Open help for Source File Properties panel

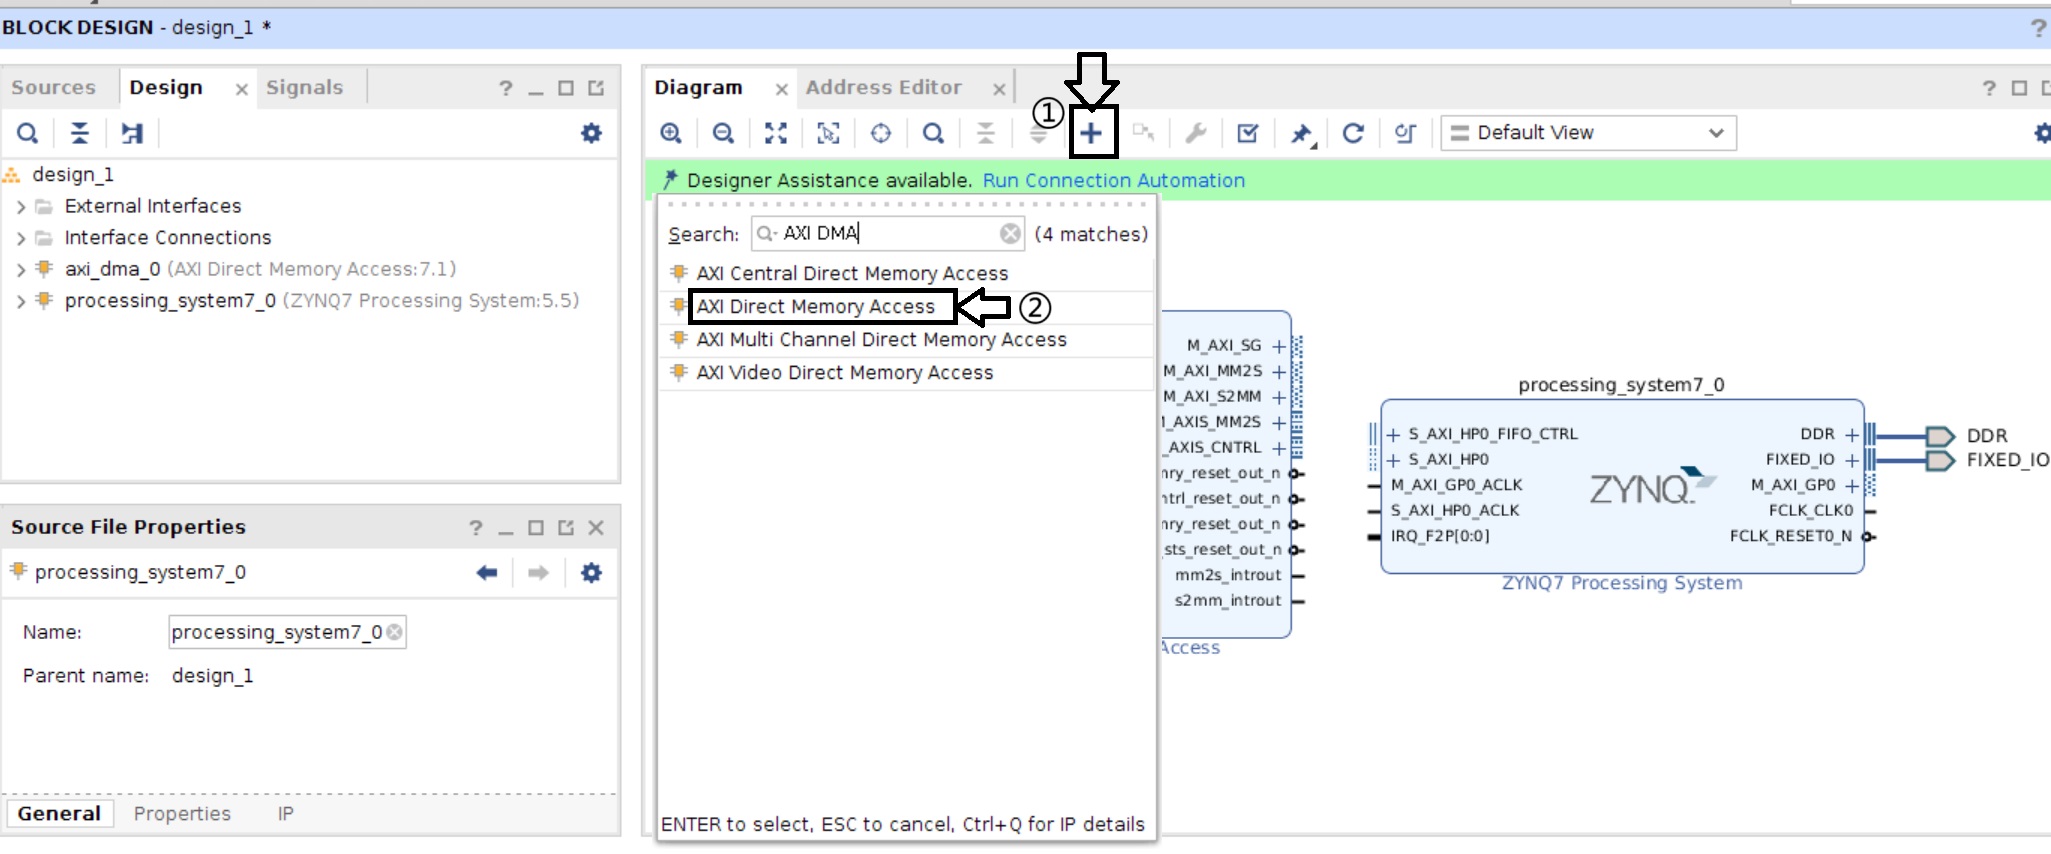pyautogui.click(x=476, y=528)
